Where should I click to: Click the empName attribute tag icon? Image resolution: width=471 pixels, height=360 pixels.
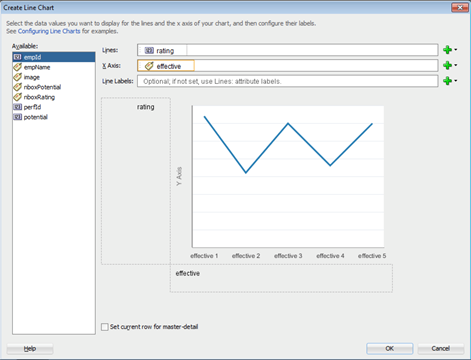[18, 67]
